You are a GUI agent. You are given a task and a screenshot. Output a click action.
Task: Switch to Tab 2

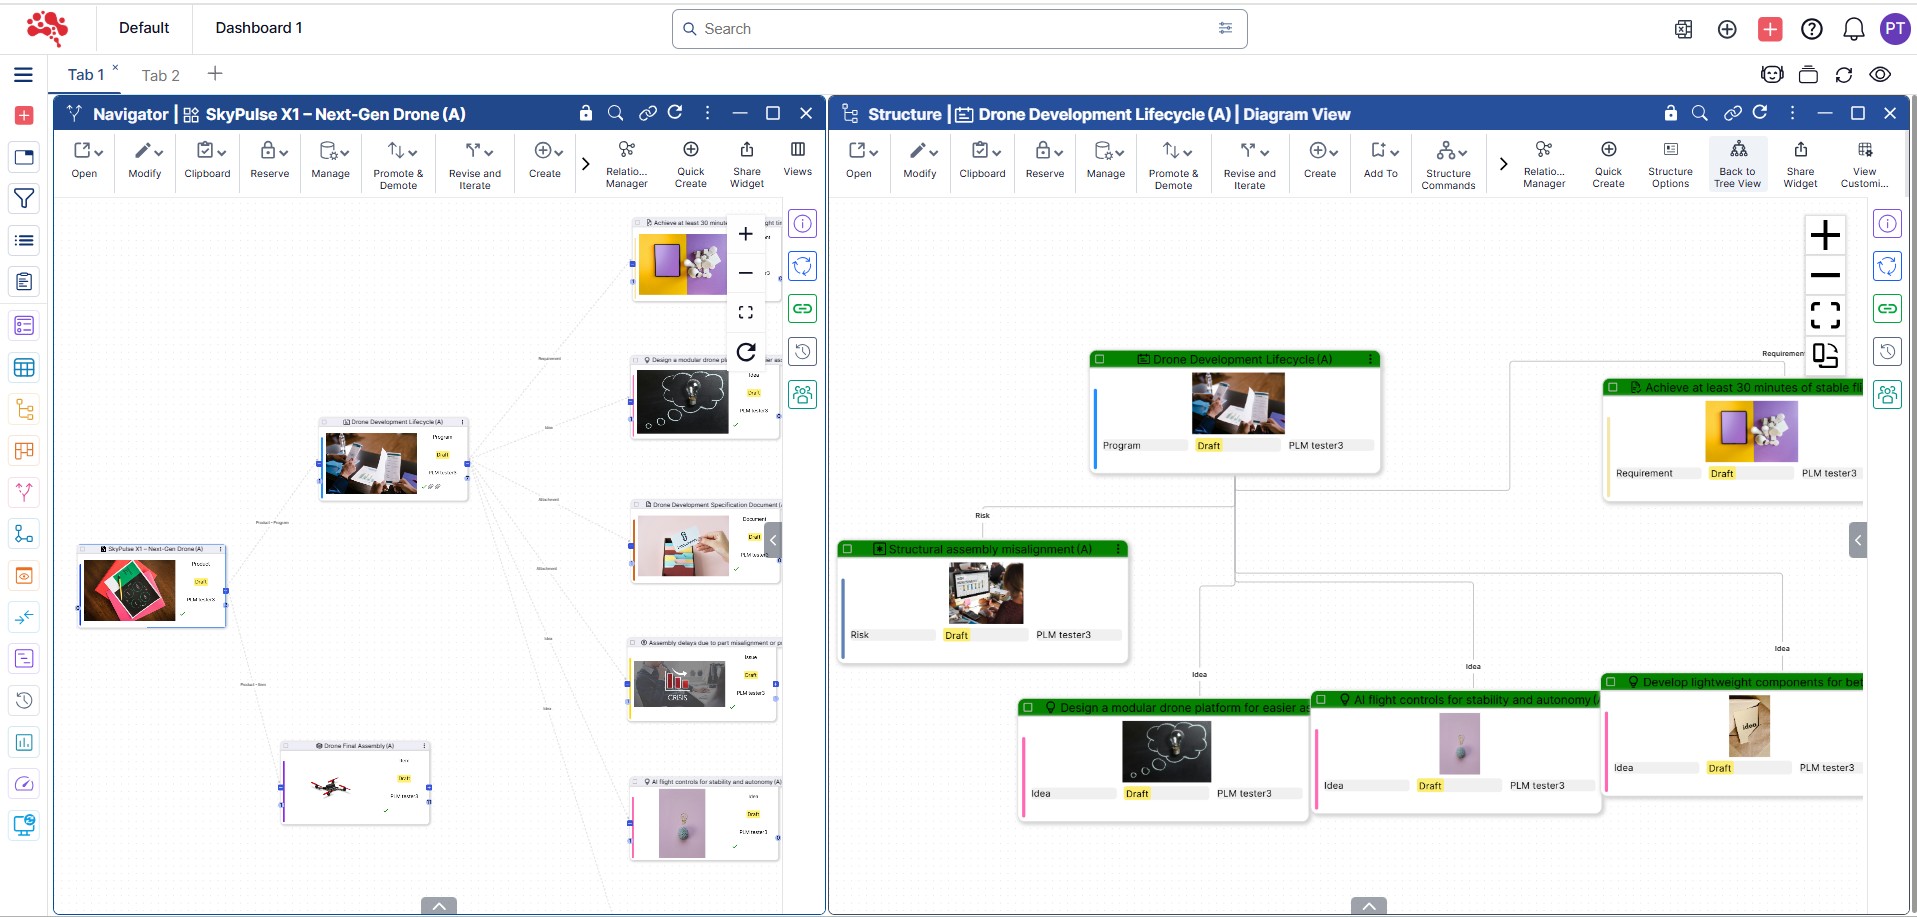click(x=160, y=75)
